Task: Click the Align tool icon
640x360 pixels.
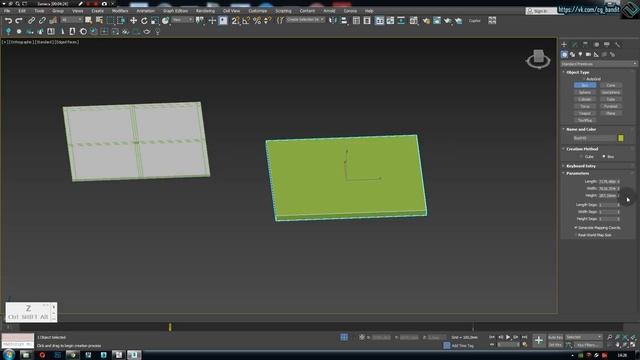Action: pos(344,20)
